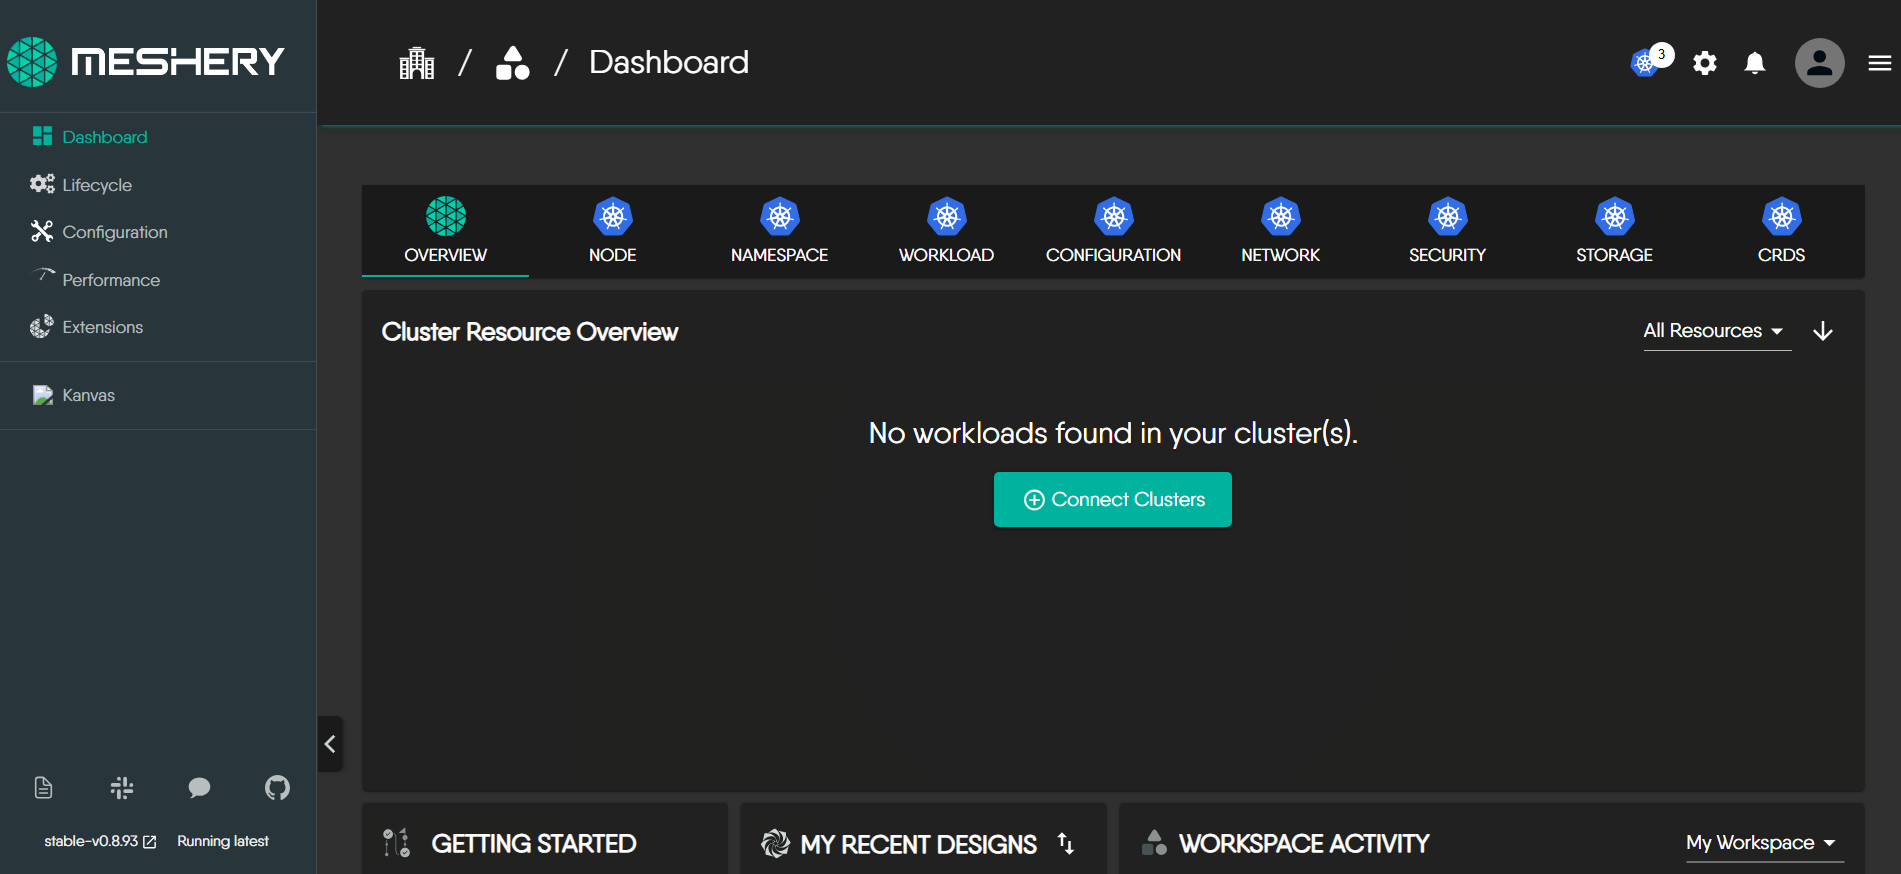Click the Connect Clusters button

1113,499
